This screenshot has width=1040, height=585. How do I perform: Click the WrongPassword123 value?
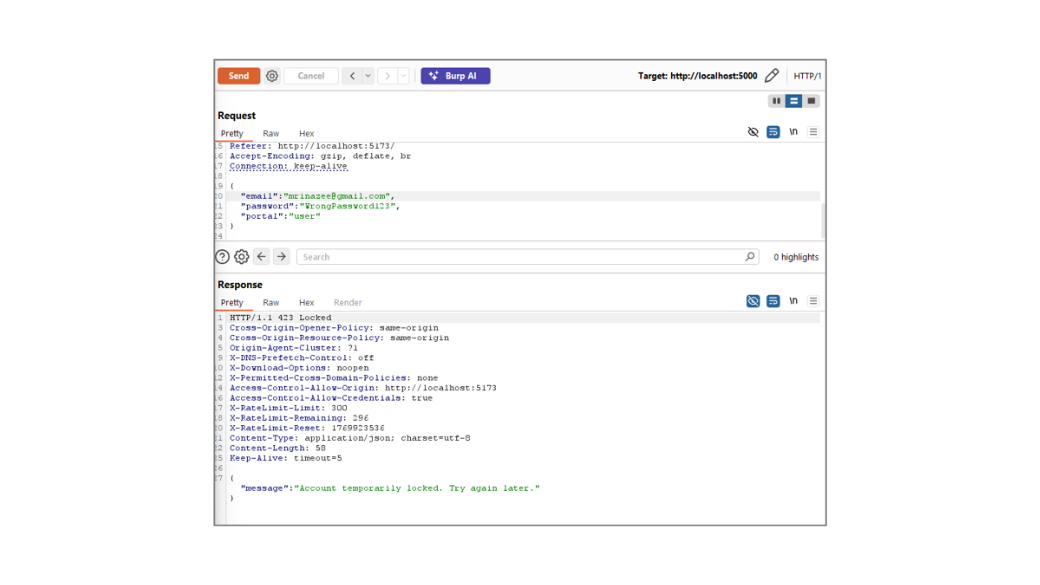pyautogui.click(x=349, y=206)
